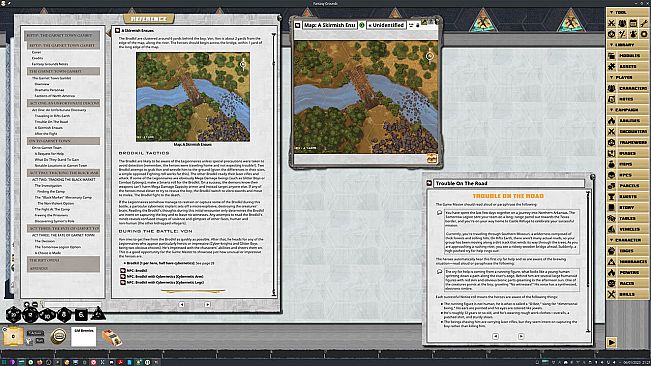The width and height of the screenshot is (651, 366).
Task: Toggle the green identified icon in map window
Action: click(362, 25)
